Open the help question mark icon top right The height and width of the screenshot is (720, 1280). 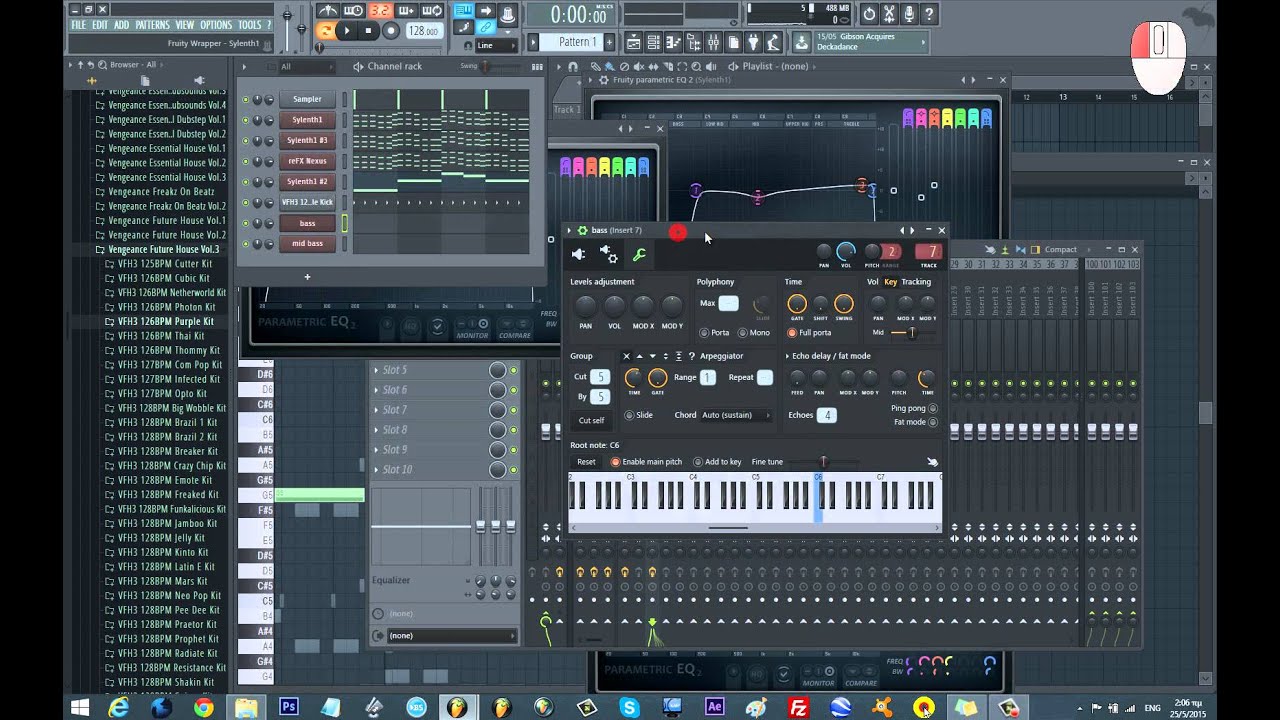(930, 14)
